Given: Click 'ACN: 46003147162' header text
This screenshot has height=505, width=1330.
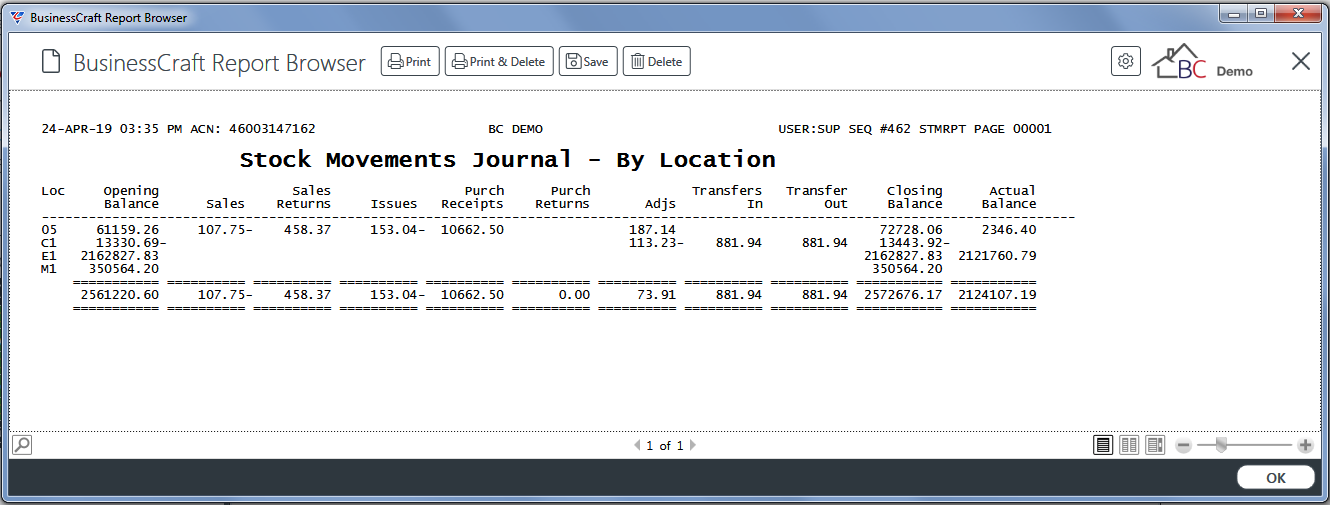Looking at the screenshot, I should [252, 129].
